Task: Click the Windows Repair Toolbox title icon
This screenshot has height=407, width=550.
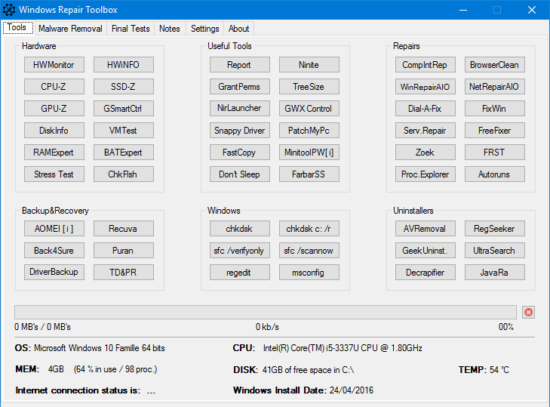Action: coord(9,9)
